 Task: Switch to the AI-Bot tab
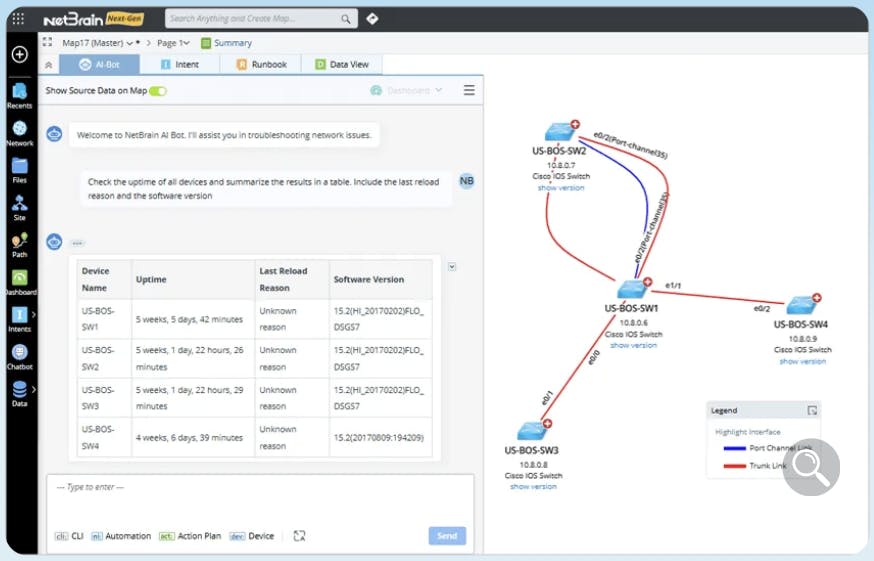pyautogui.click(x=99, y=65)
